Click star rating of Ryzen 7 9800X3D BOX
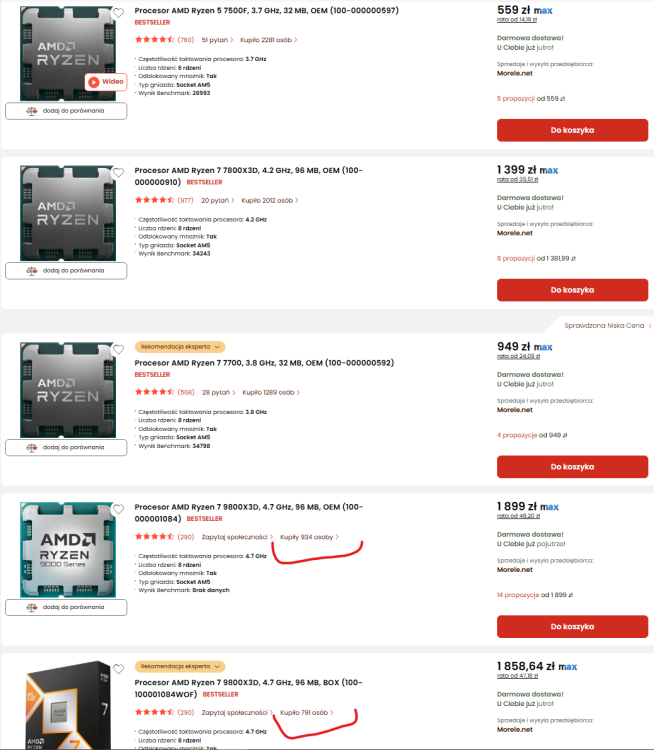The image size is (654, 750). 154,712
